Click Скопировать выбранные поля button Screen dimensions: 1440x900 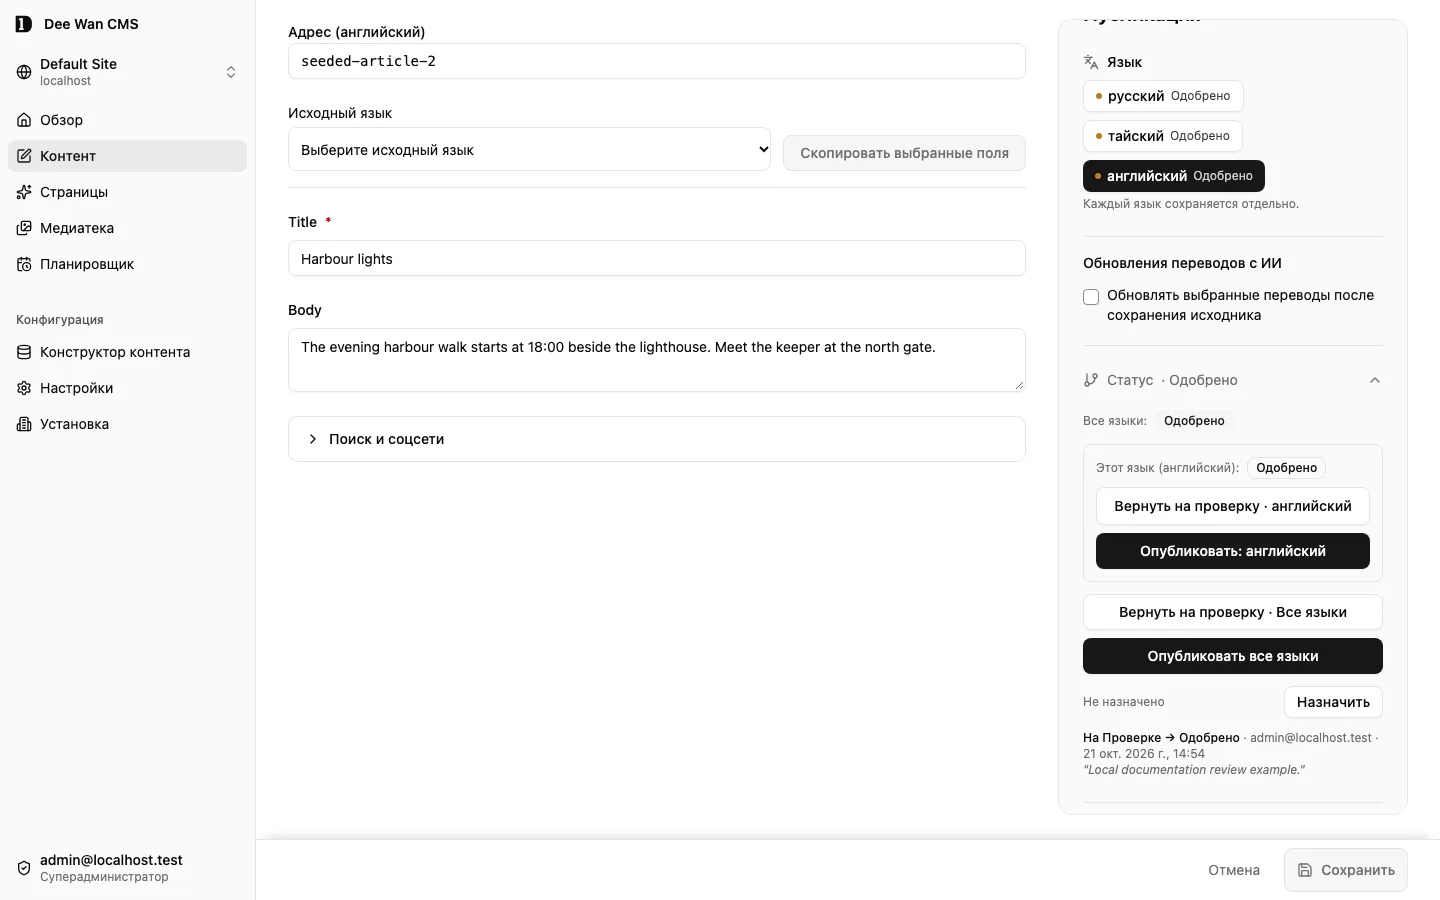904,153
